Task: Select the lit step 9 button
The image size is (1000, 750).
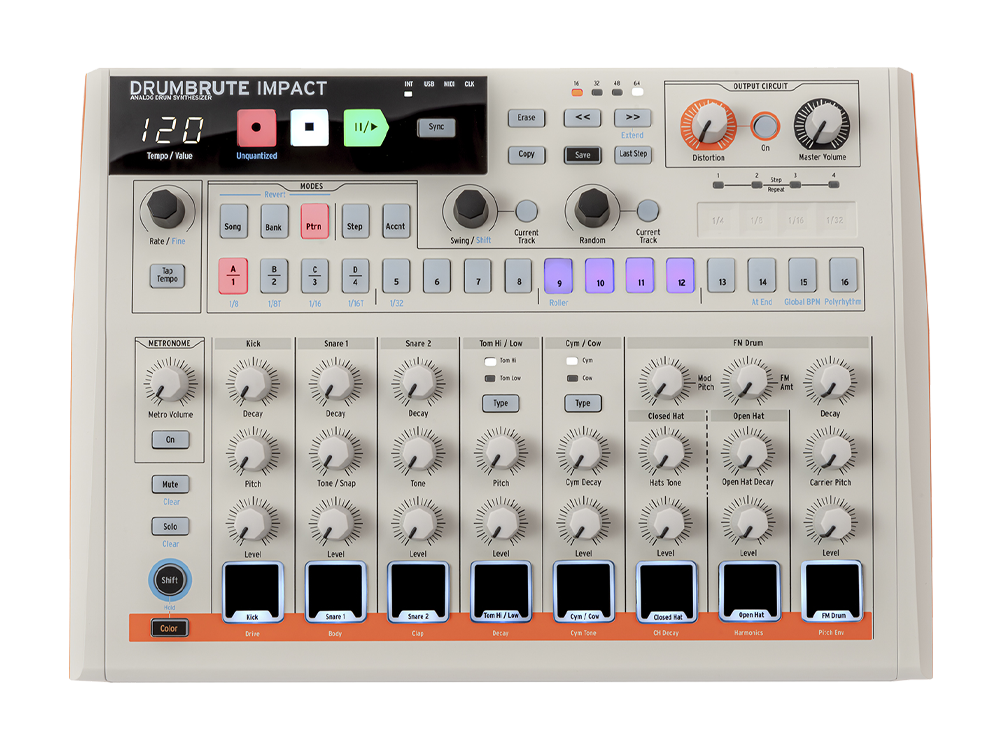Action: [x=558, y=274]
